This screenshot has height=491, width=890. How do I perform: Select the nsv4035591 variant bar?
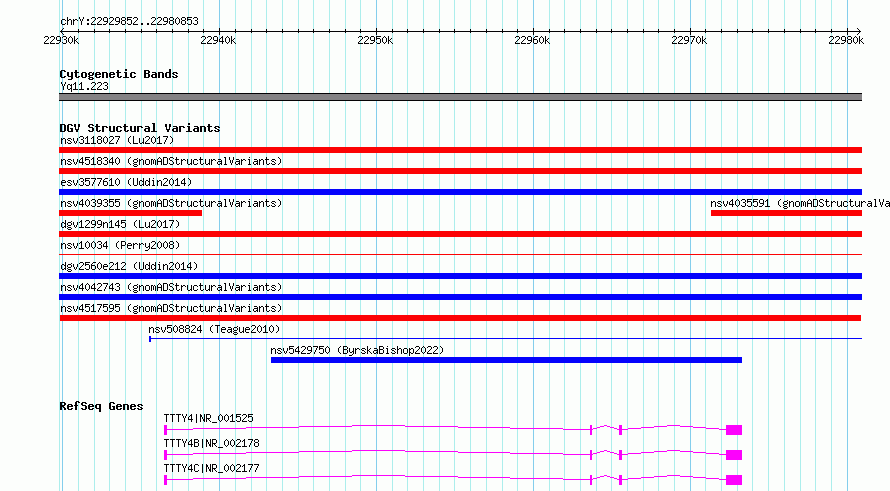[786, 213]
